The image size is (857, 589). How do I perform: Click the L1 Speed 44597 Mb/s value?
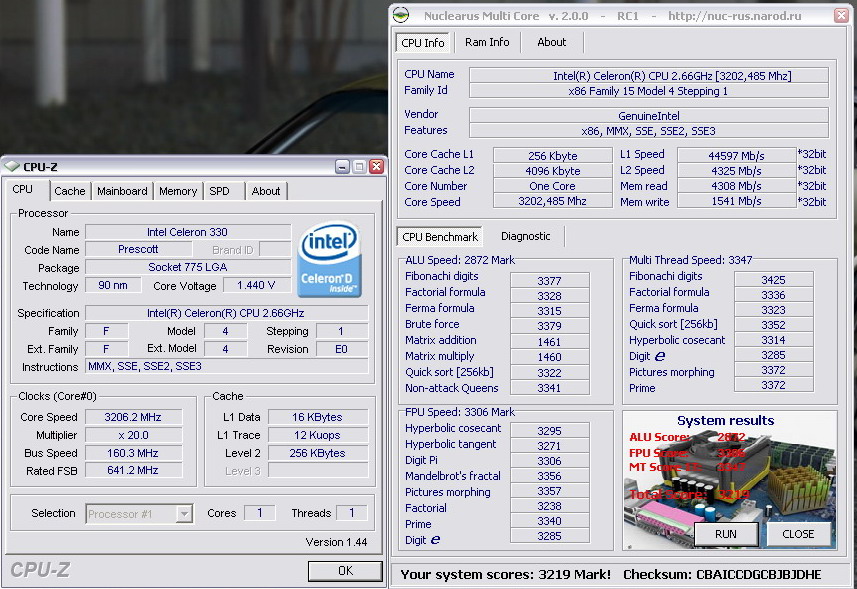736,155
